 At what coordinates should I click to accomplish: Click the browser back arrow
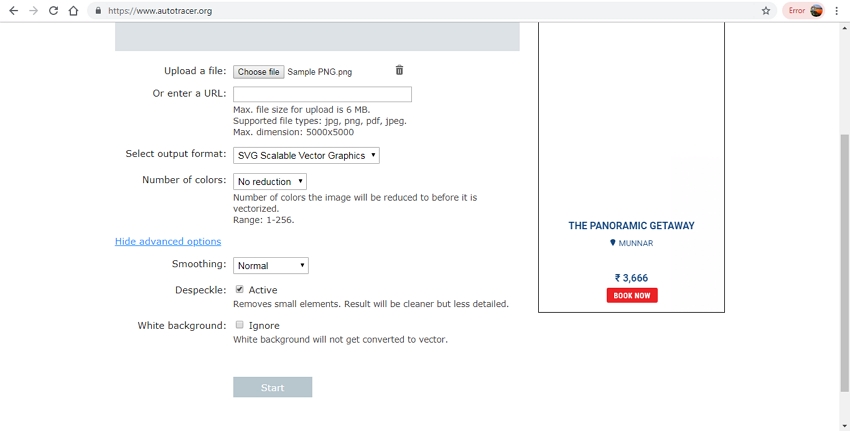click(x=13, y=11)
